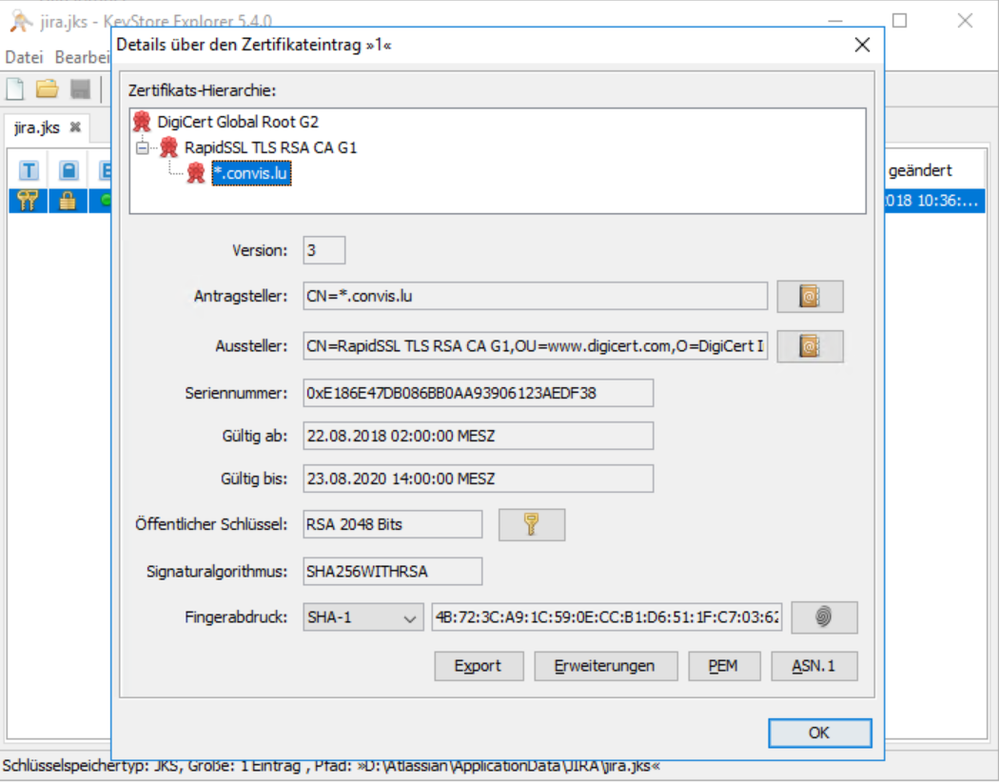This screenshot has width=999, height=782.
Task: Open the Datei menu
Action: (x=24, y=57)
